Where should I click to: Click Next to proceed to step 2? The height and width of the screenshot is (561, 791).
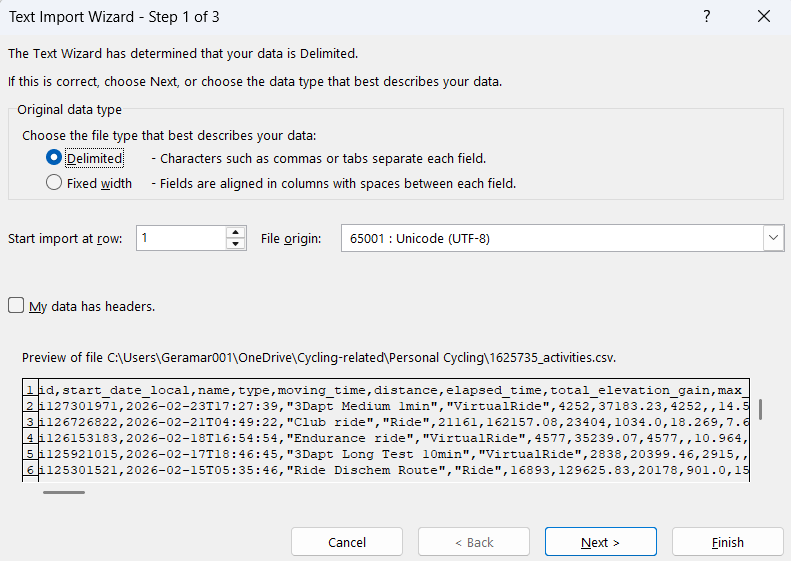click(x=600, y=542)
